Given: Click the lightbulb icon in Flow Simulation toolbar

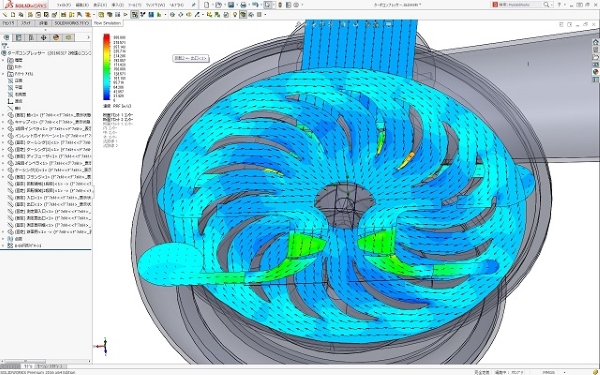Looking at the screenshot, I should 235,15.
